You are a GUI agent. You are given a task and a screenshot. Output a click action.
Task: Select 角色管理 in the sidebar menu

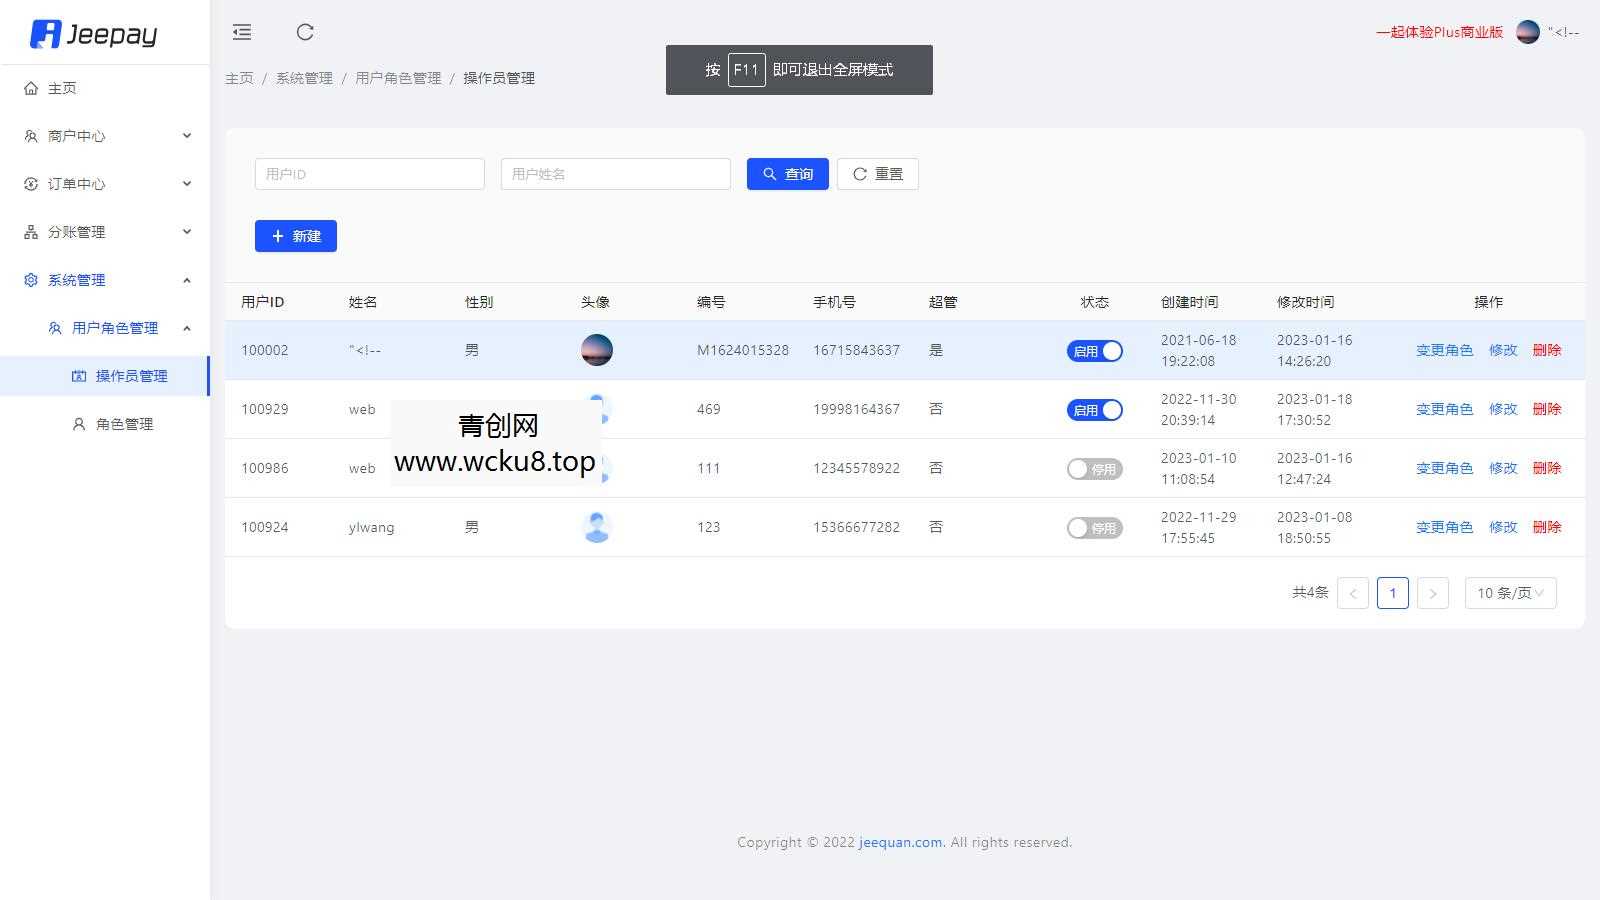coord(123,423)
